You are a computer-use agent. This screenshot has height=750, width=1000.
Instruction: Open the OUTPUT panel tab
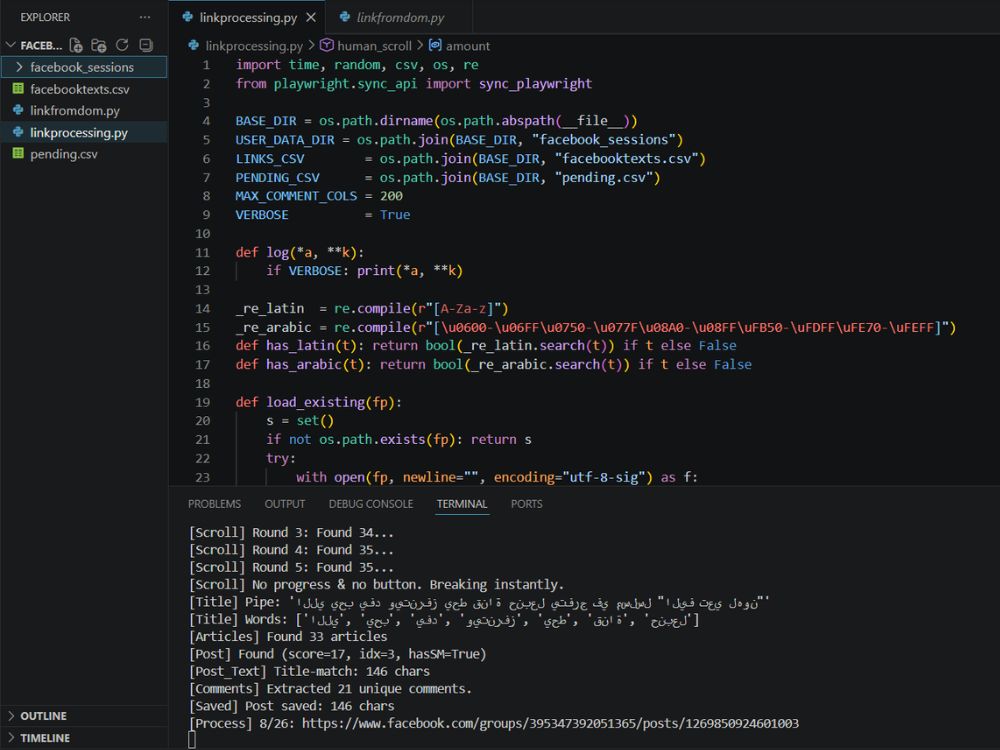point(285,504)
